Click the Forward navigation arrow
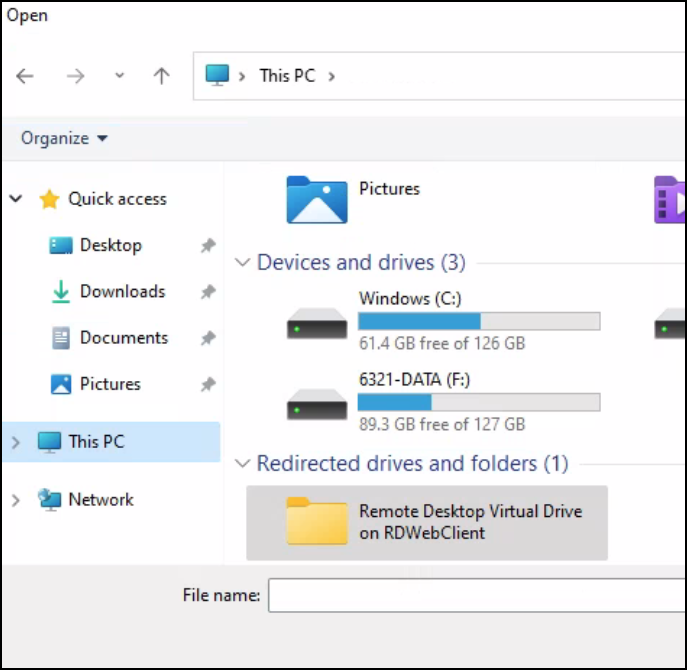 (75, 76)
